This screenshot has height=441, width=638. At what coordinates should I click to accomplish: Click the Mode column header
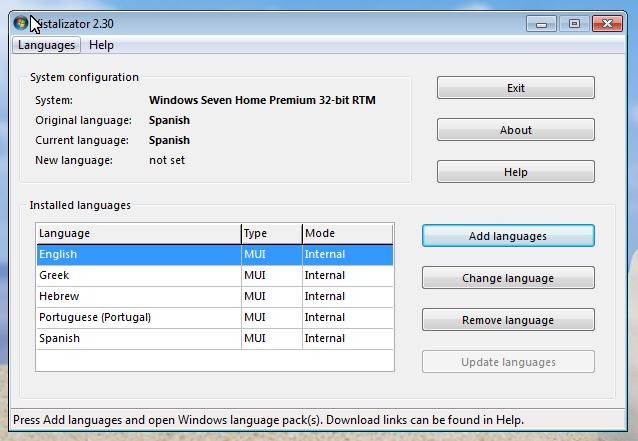point(348,234)
